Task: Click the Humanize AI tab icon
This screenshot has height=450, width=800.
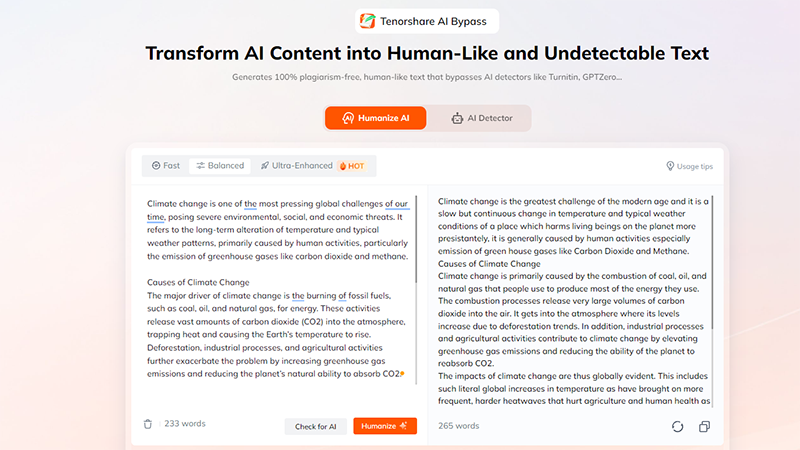Action: click(x=348, y=118)
